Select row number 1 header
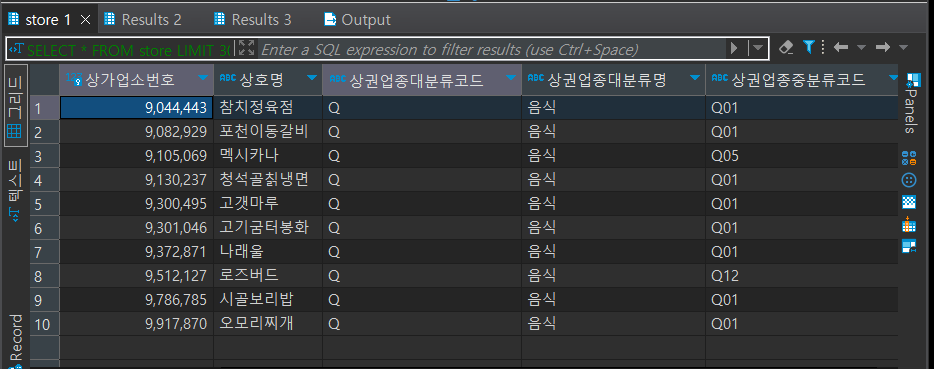Screen dimensions: 934x369 tap(45, 108)
